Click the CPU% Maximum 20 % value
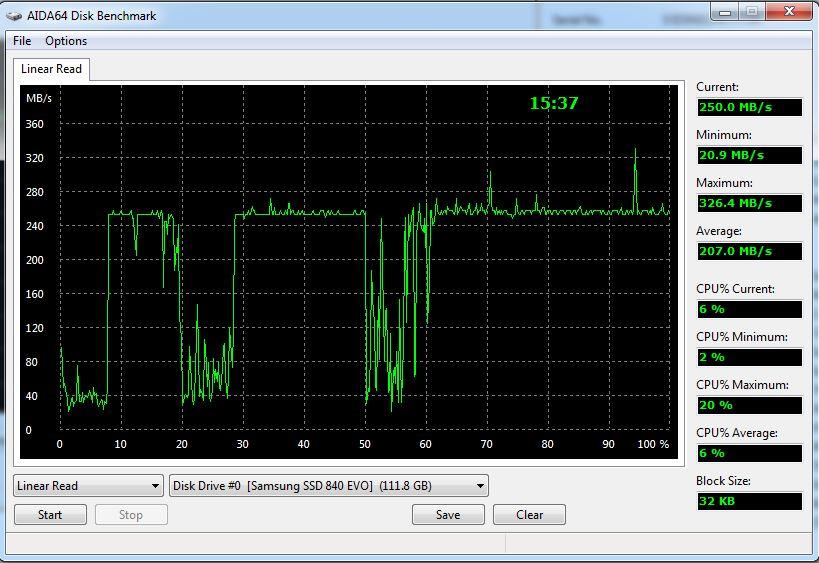 (x=750, y=405)
